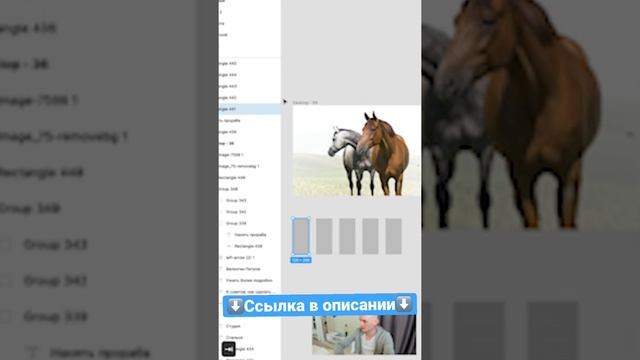
Task: Click the Desktop frame label above the horse image
Action: (305, 102)
